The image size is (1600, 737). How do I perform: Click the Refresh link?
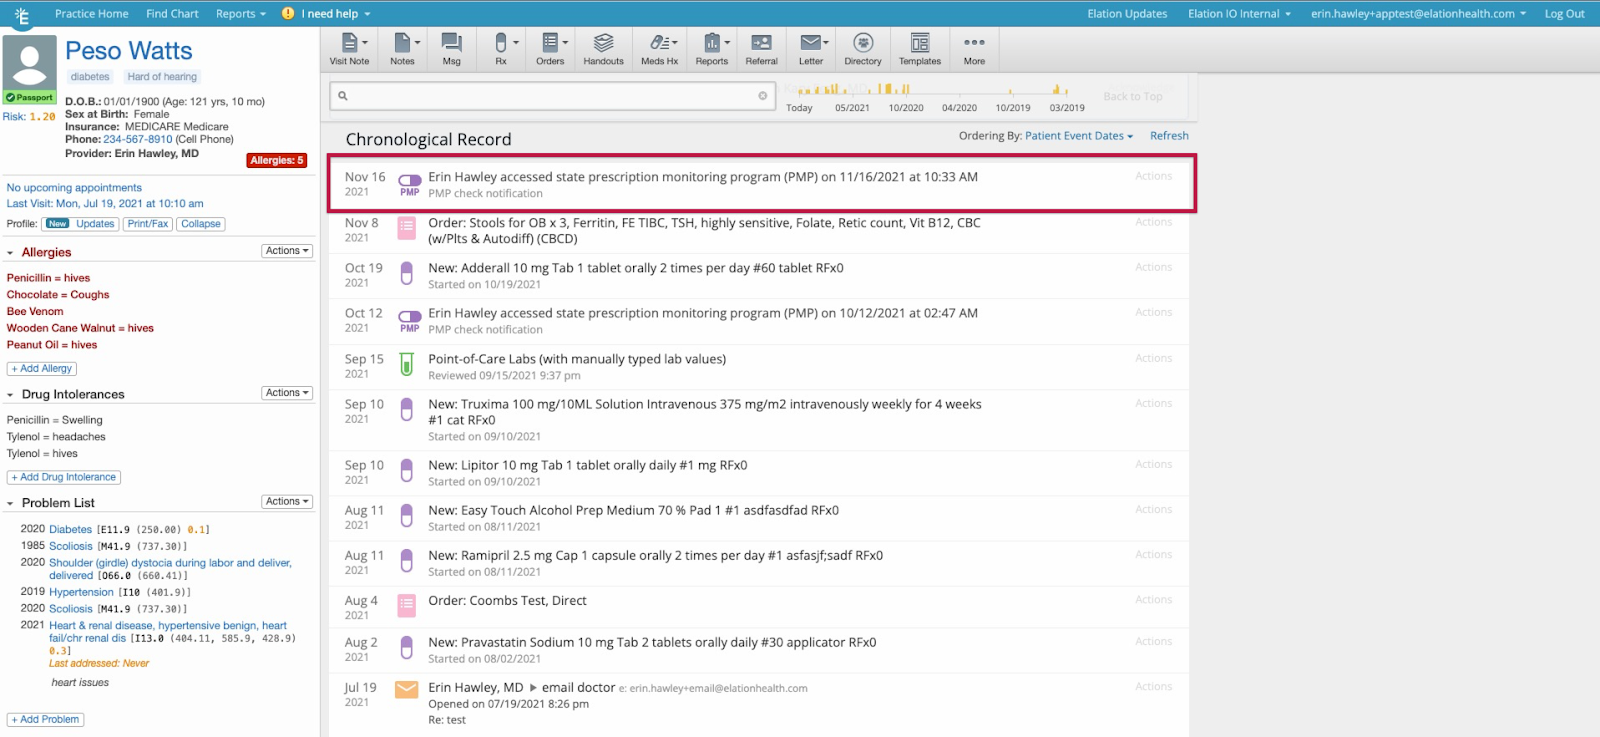[x=1169, y=136]
